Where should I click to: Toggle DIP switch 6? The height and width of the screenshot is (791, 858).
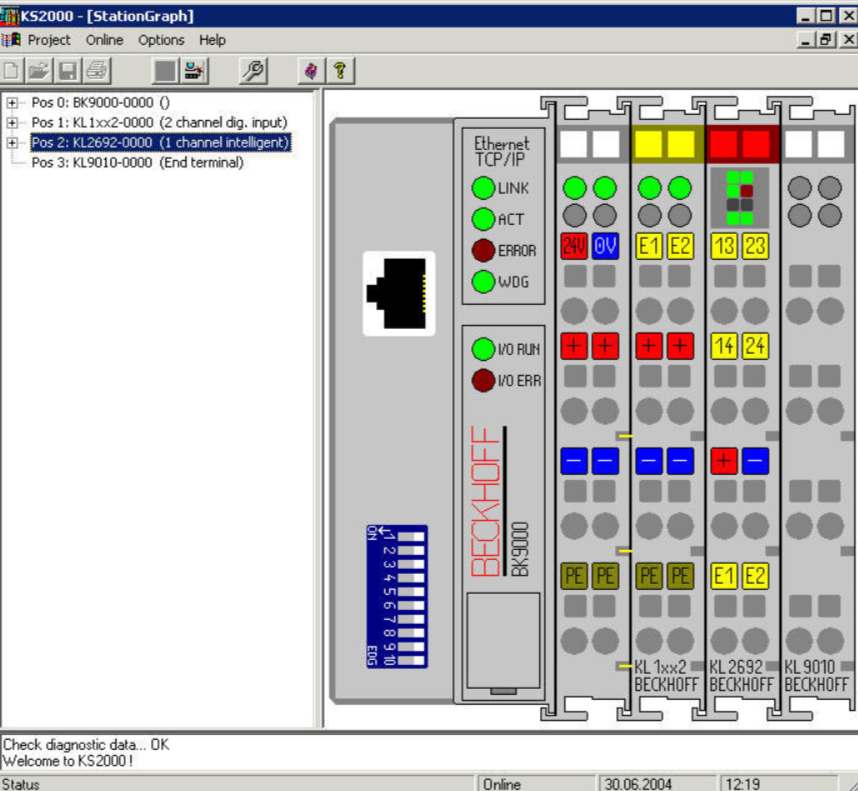410,606
